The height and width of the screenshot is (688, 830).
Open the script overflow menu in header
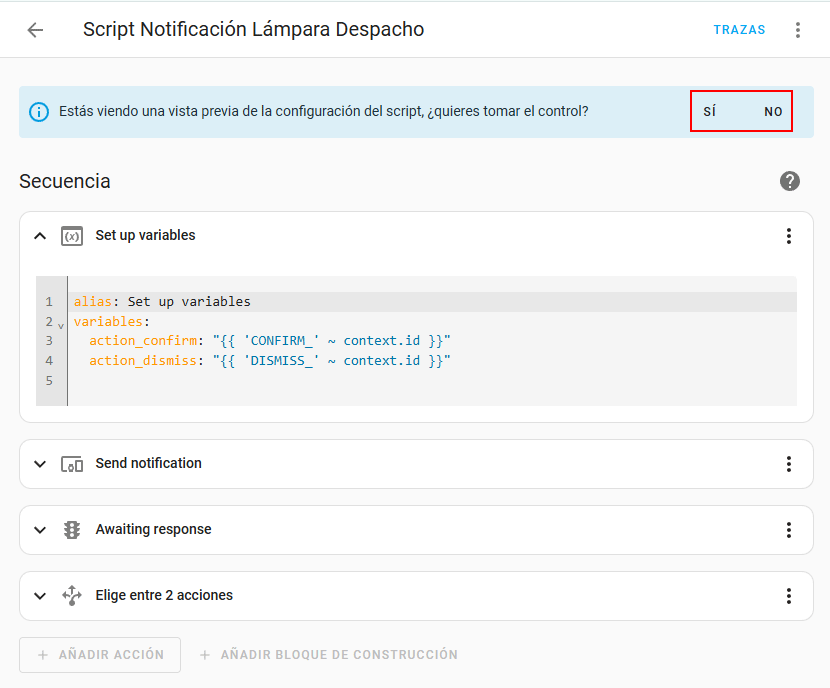tap(797, 30)
